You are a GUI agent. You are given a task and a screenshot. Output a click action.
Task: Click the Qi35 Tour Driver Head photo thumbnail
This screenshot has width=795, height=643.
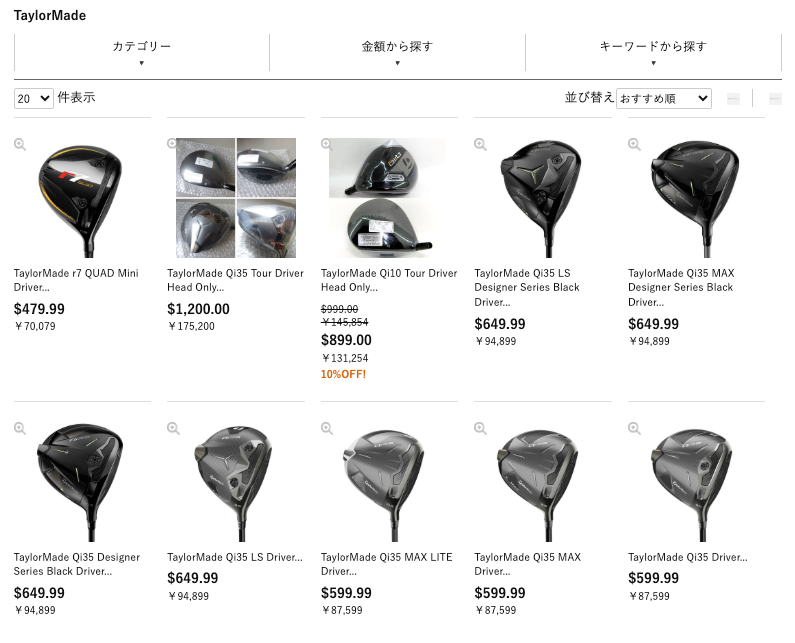(236, 198)
